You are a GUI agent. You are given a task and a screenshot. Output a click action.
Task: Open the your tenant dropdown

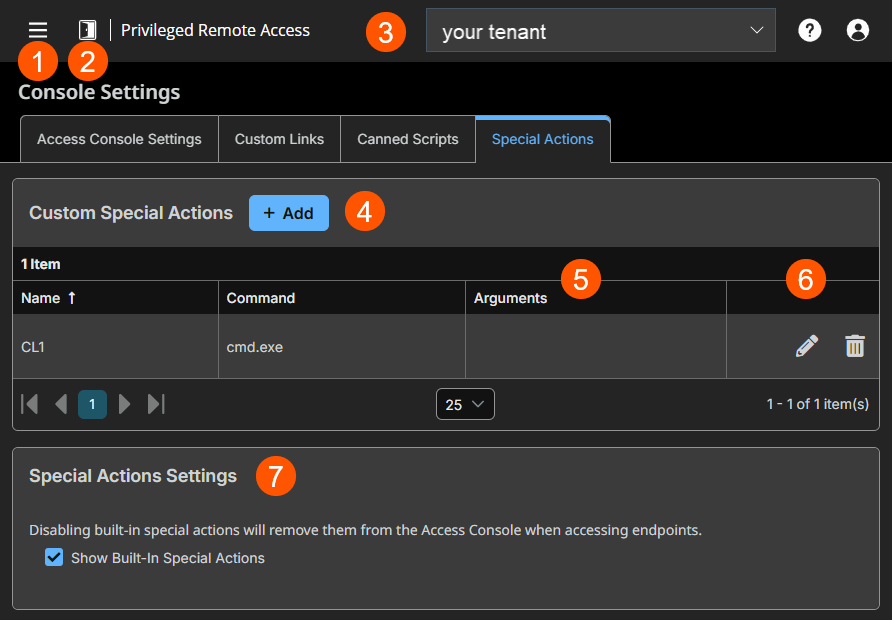point(600,30)
